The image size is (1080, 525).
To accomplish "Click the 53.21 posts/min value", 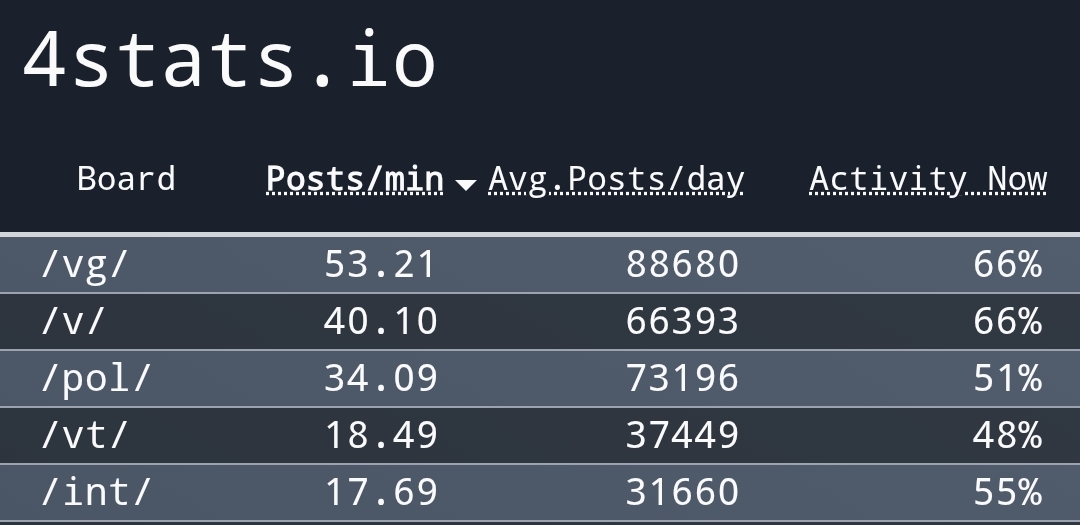I will click(x=380, y=265).
